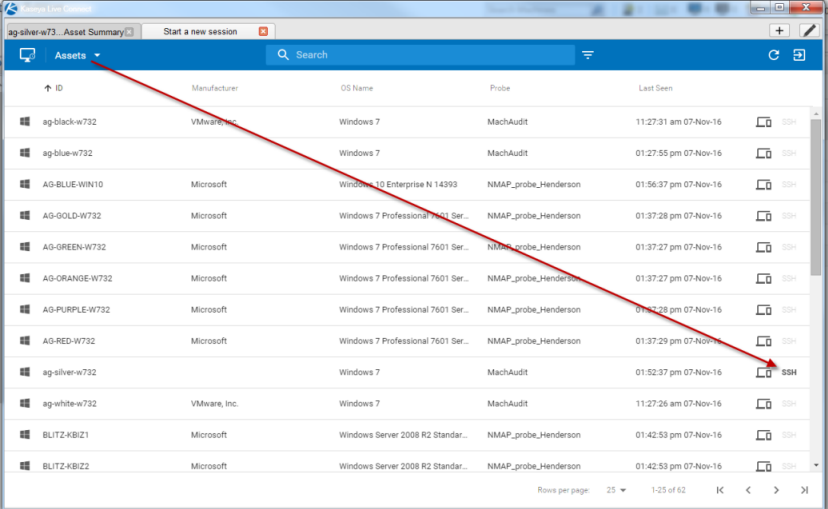Select the AG-PURPLE-W732 asset name

(x=77, y=309)
